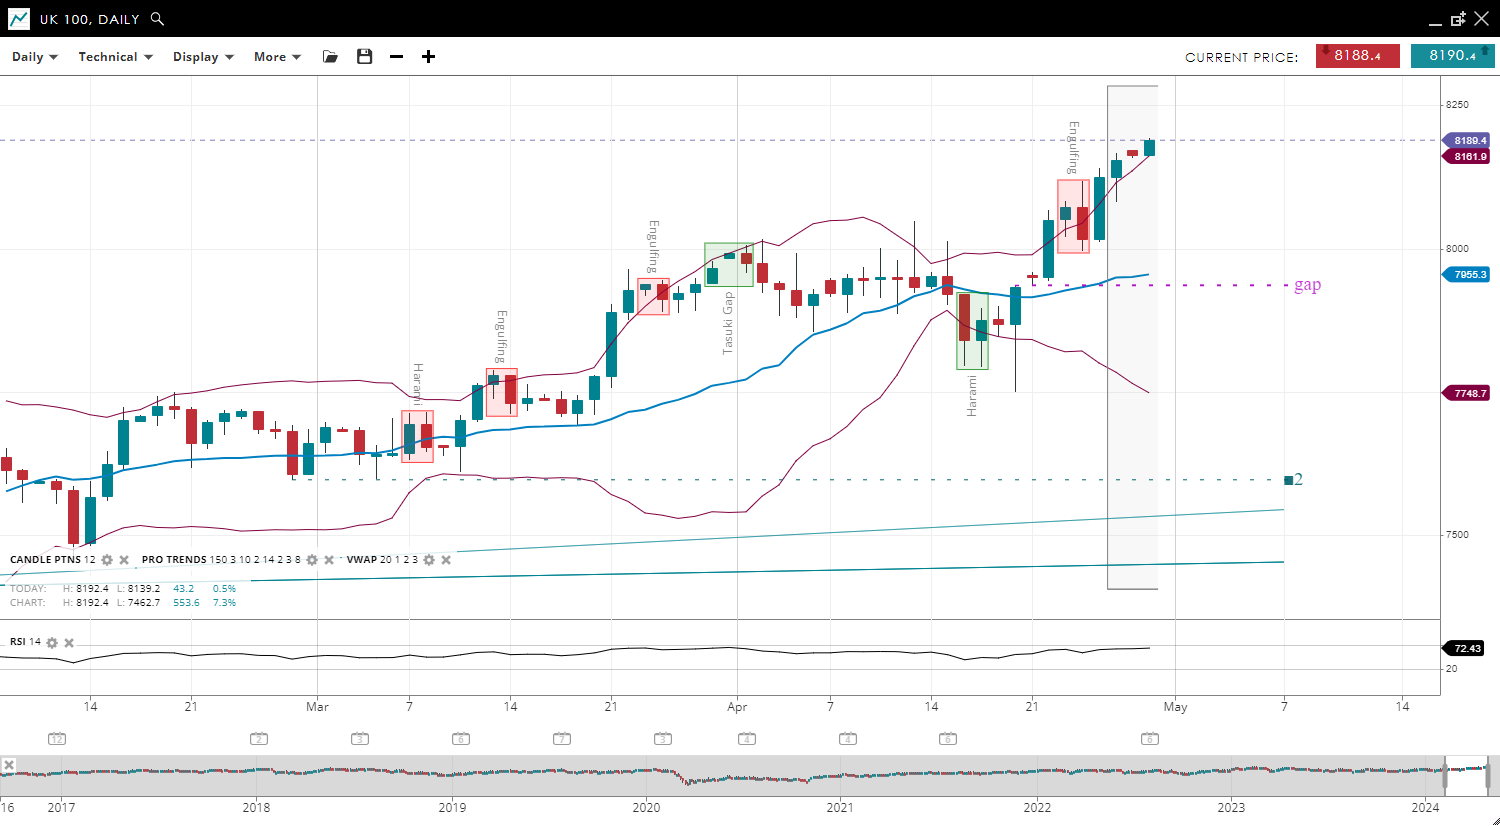This screenshot has width=1500, height=826.
Task: Open Pro Trends indicator settings gear
Action: pyautogui.click(x=312, y=560)
